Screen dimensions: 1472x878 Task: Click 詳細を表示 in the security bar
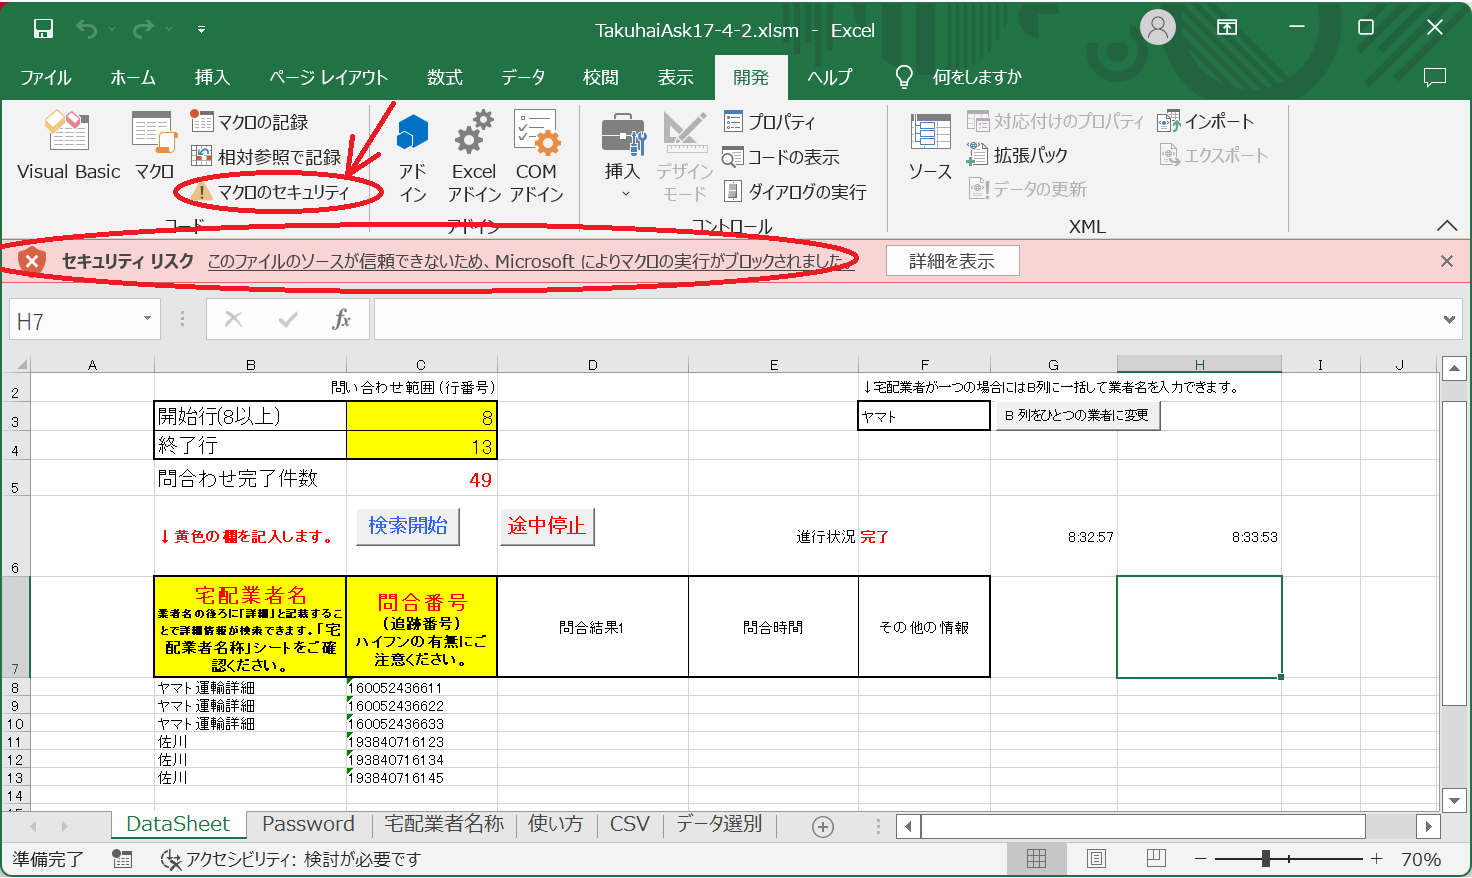(952, 261)
